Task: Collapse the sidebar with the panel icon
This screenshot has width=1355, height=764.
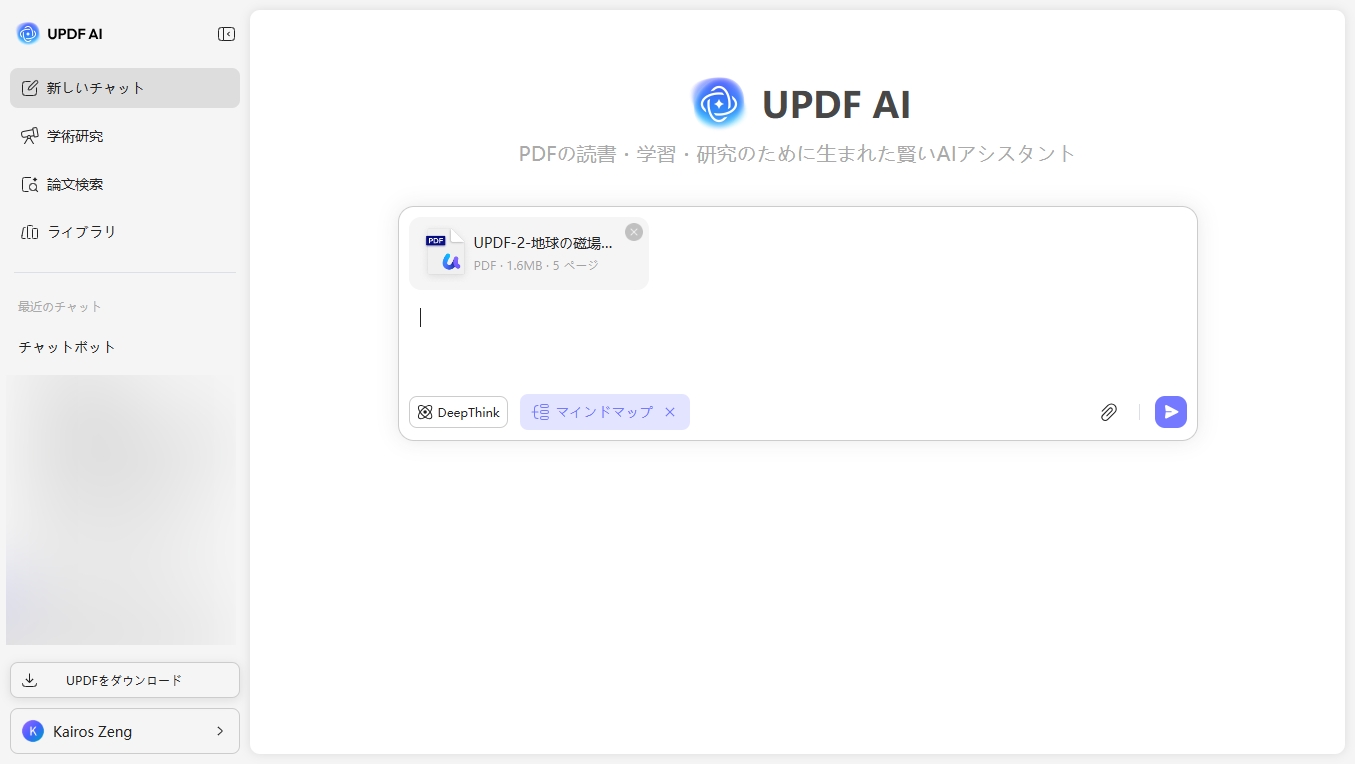Action: pyautogui.click(x=226, y=34)
